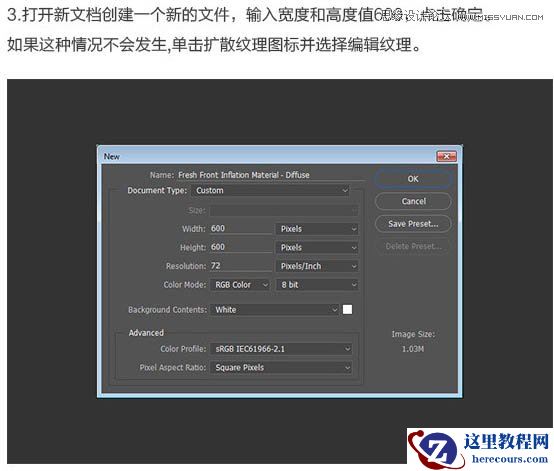Click the herecours.com site logo
Image resolution: width=554 pixels, height=471 pixels.
coord(480,449)
